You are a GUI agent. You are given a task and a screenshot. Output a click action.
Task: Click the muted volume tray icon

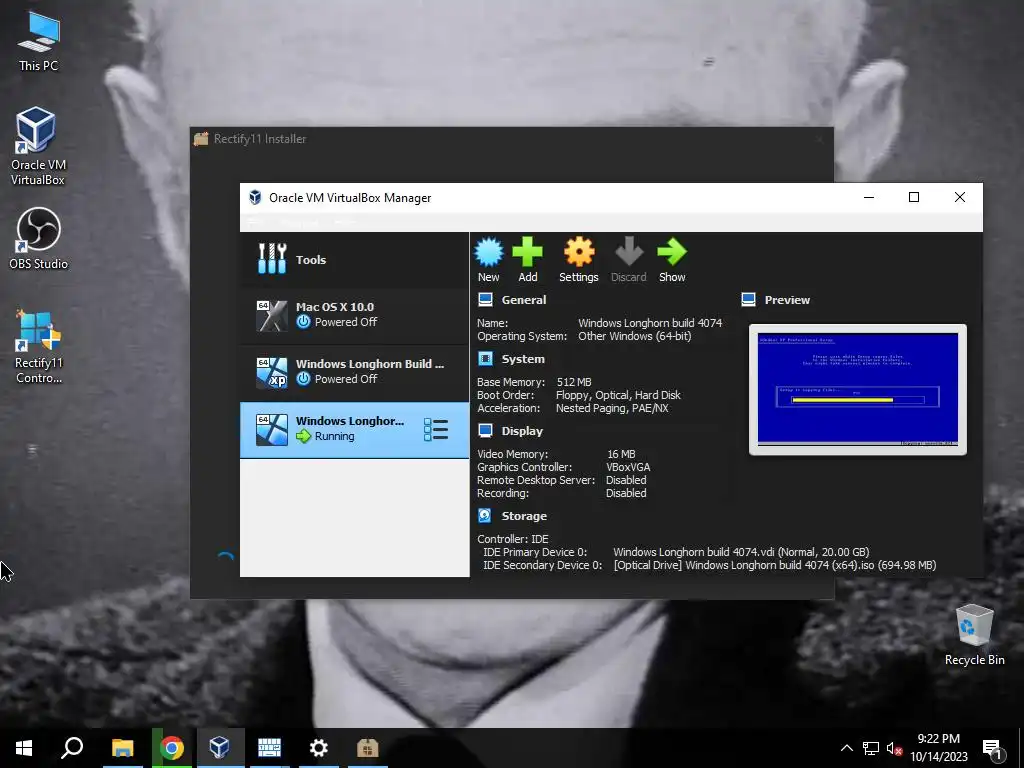point(894,748)
